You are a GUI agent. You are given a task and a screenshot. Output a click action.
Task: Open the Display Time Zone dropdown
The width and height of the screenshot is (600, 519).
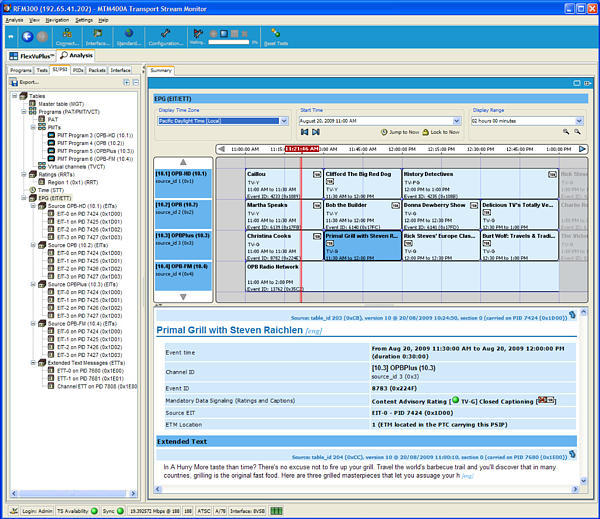click(283, 120)
